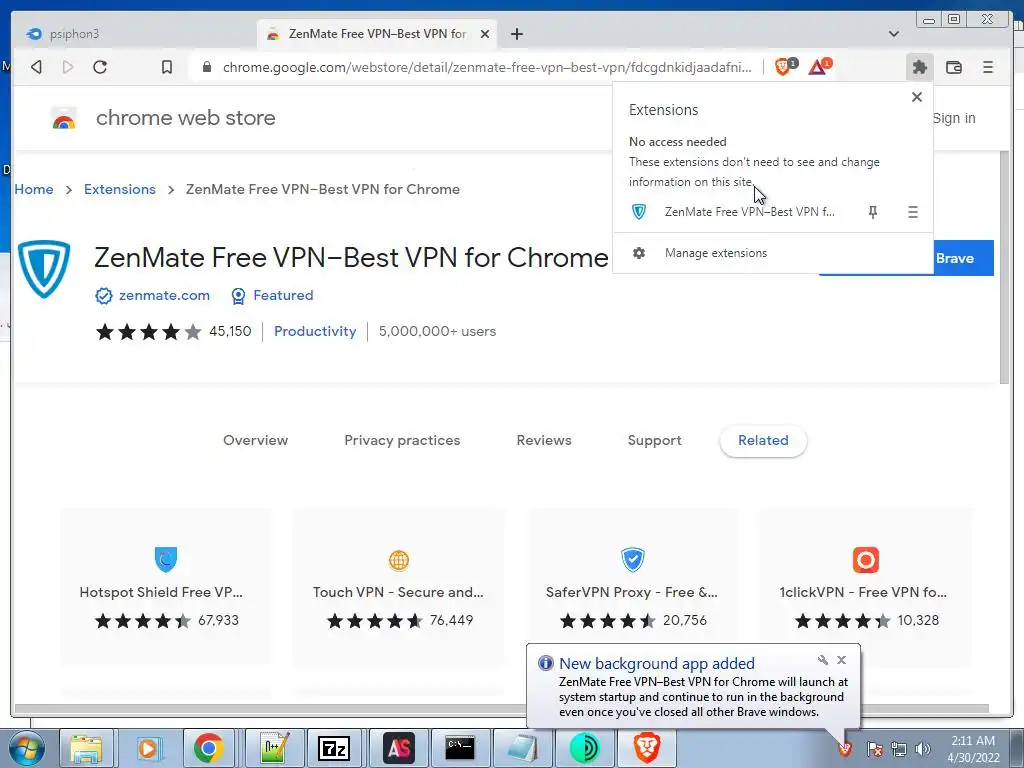Viewport: 1024px width, 768px height.
Task: Open green circular app in taskbar
Action: [x=584, y=748]
